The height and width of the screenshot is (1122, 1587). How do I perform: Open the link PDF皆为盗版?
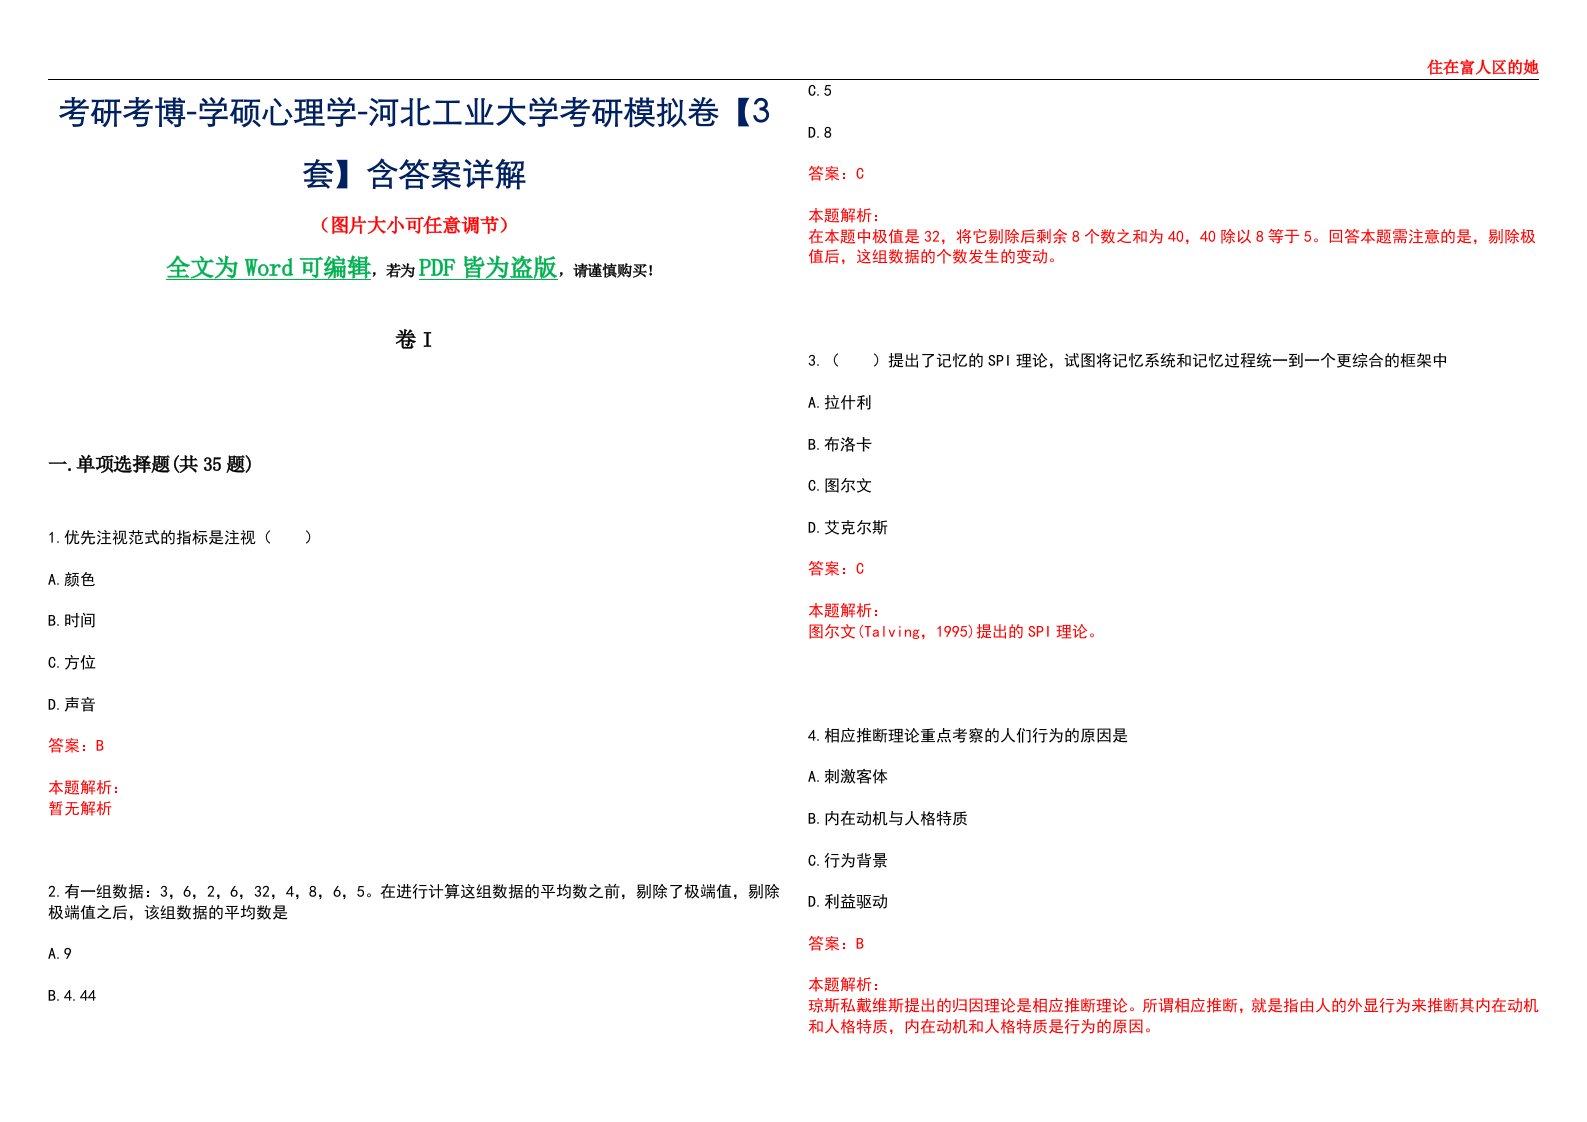coord(488,268)
